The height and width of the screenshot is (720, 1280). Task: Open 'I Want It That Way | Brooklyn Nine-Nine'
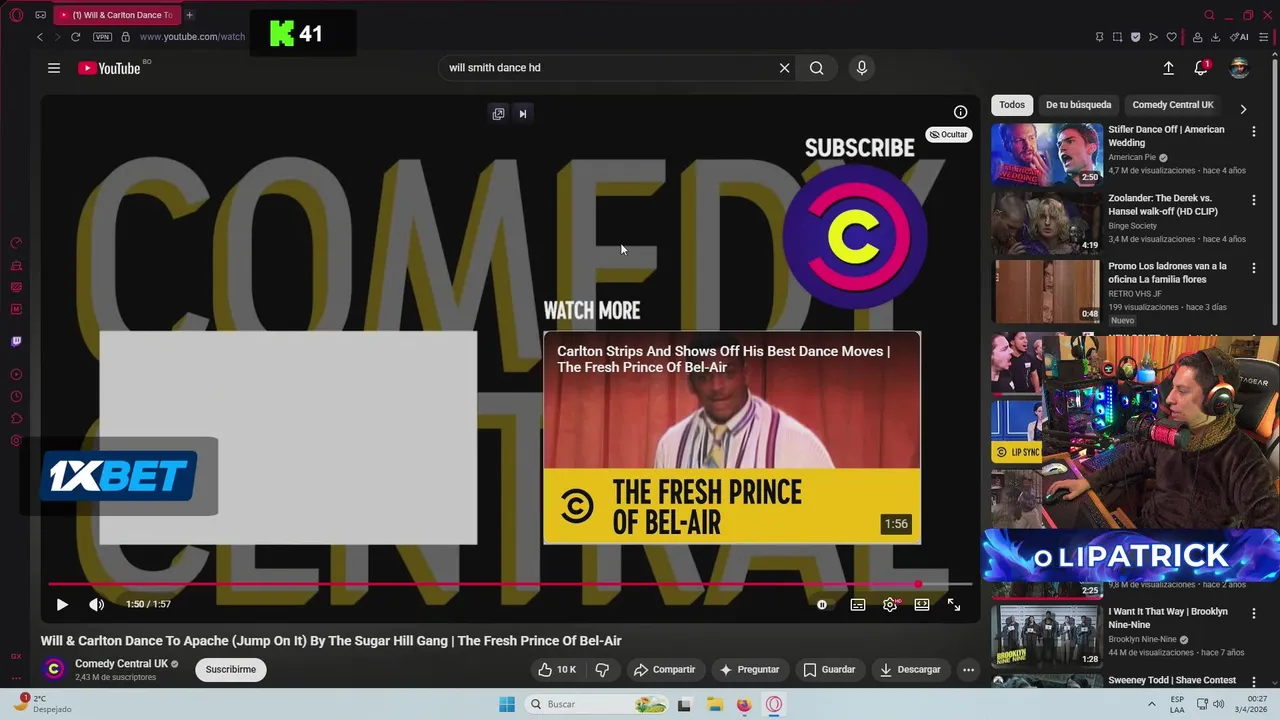[x=1168, y=618]
